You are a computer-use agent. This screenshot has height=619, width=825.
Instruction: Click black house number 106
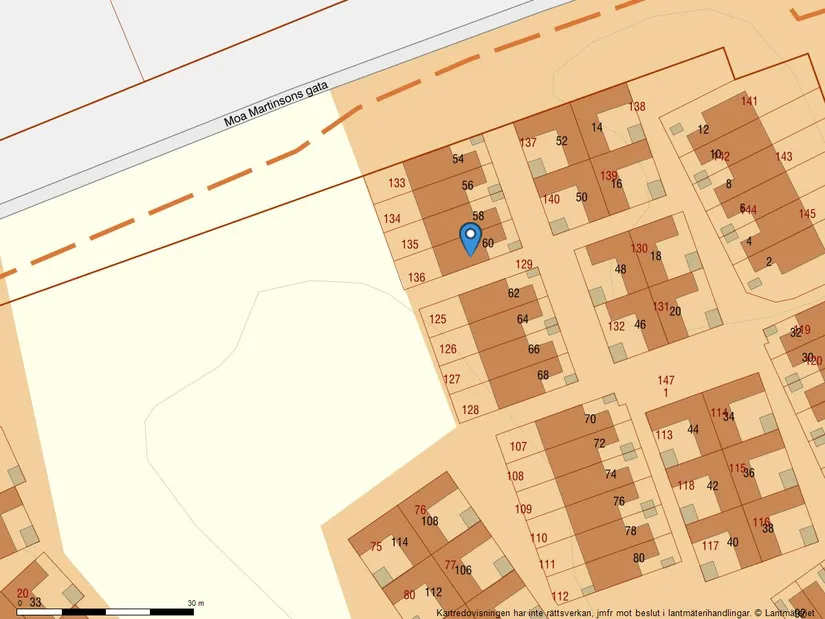coord(463,570)
